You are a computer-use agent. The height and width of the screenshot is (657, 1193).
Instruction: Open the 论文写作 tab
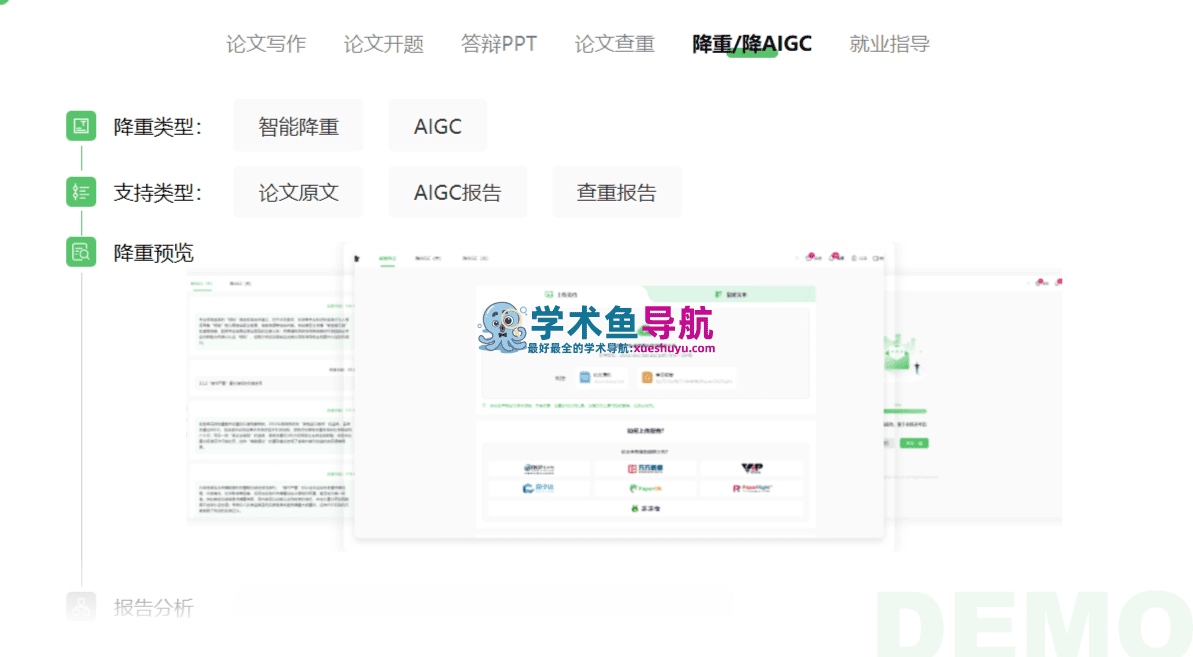pos(266,44)
